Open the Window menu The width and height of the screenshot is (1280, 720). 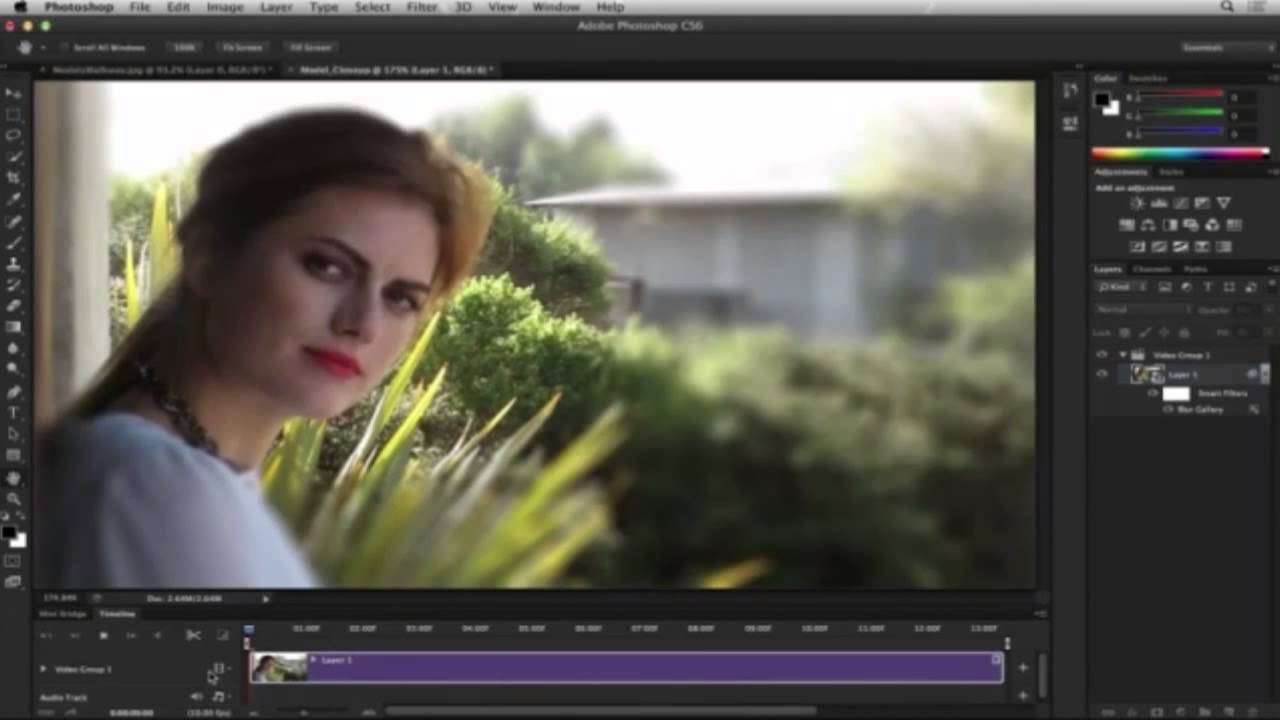click(556, 7)
